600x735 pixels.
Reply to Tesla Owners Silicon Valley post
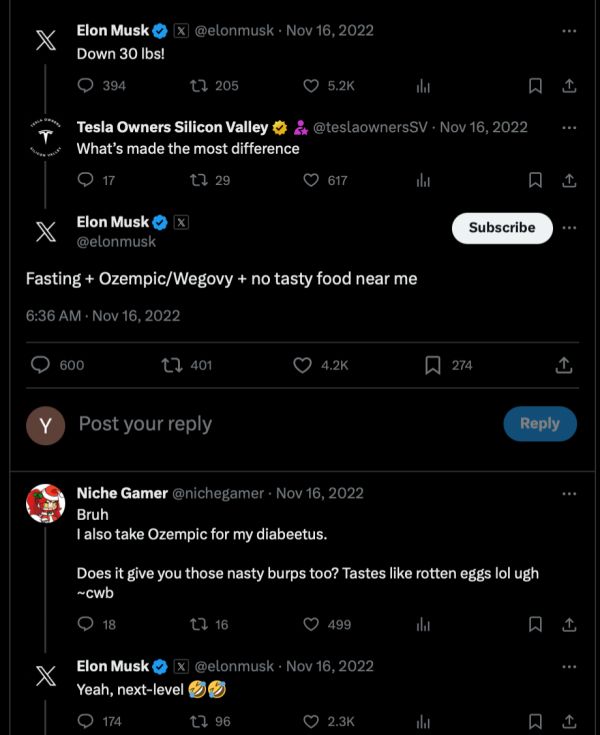point(84,180)
